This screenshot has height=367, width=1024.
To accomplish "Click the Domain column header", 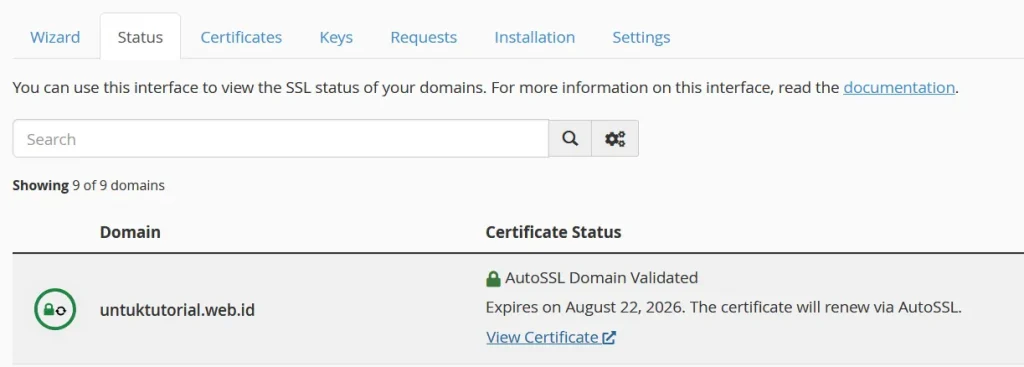I will point(130,232).
